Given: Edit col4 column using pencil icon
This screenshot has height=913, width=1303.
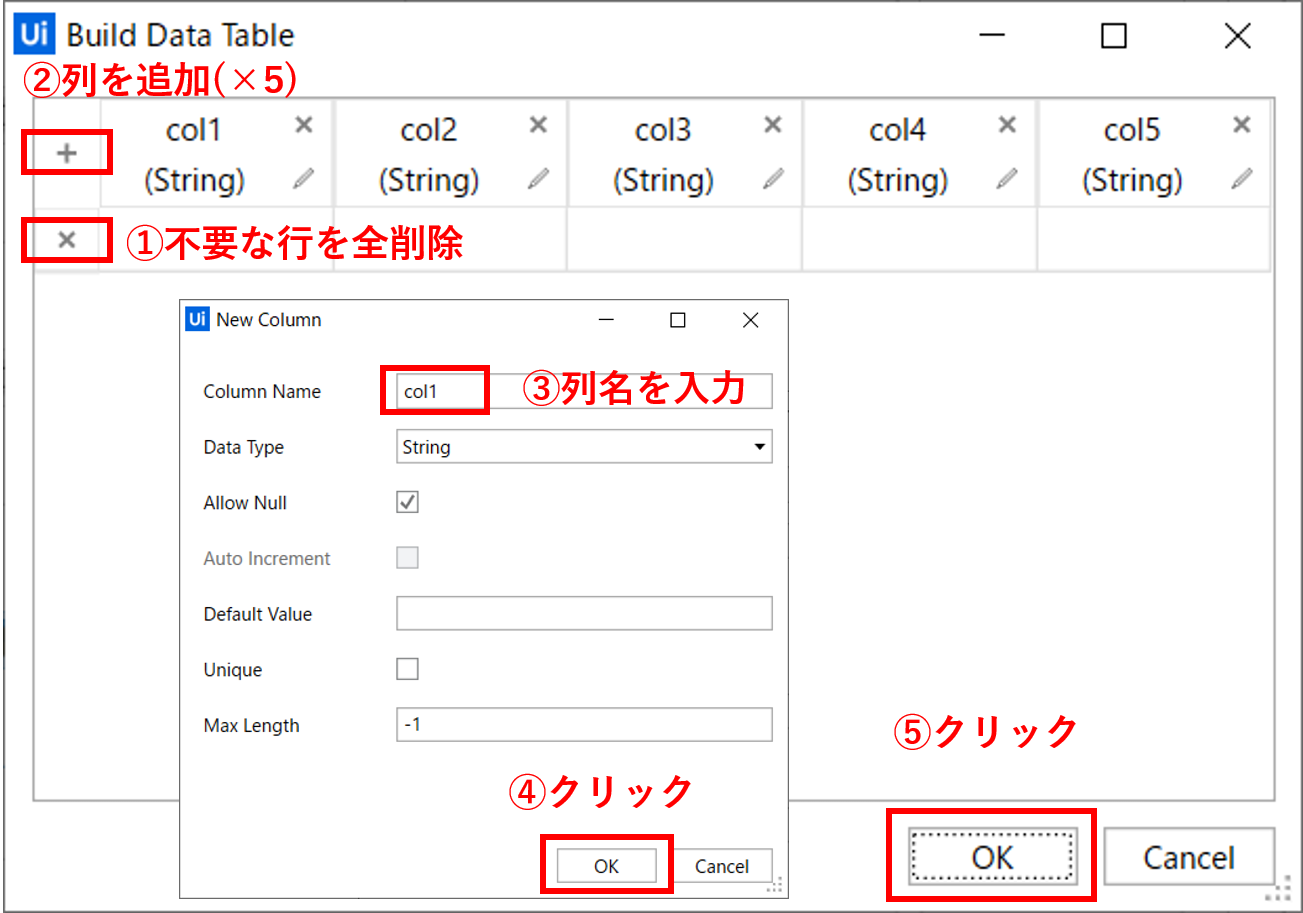Looking at the screenshot, I should pyautogui.click(x=1007, y=179).
